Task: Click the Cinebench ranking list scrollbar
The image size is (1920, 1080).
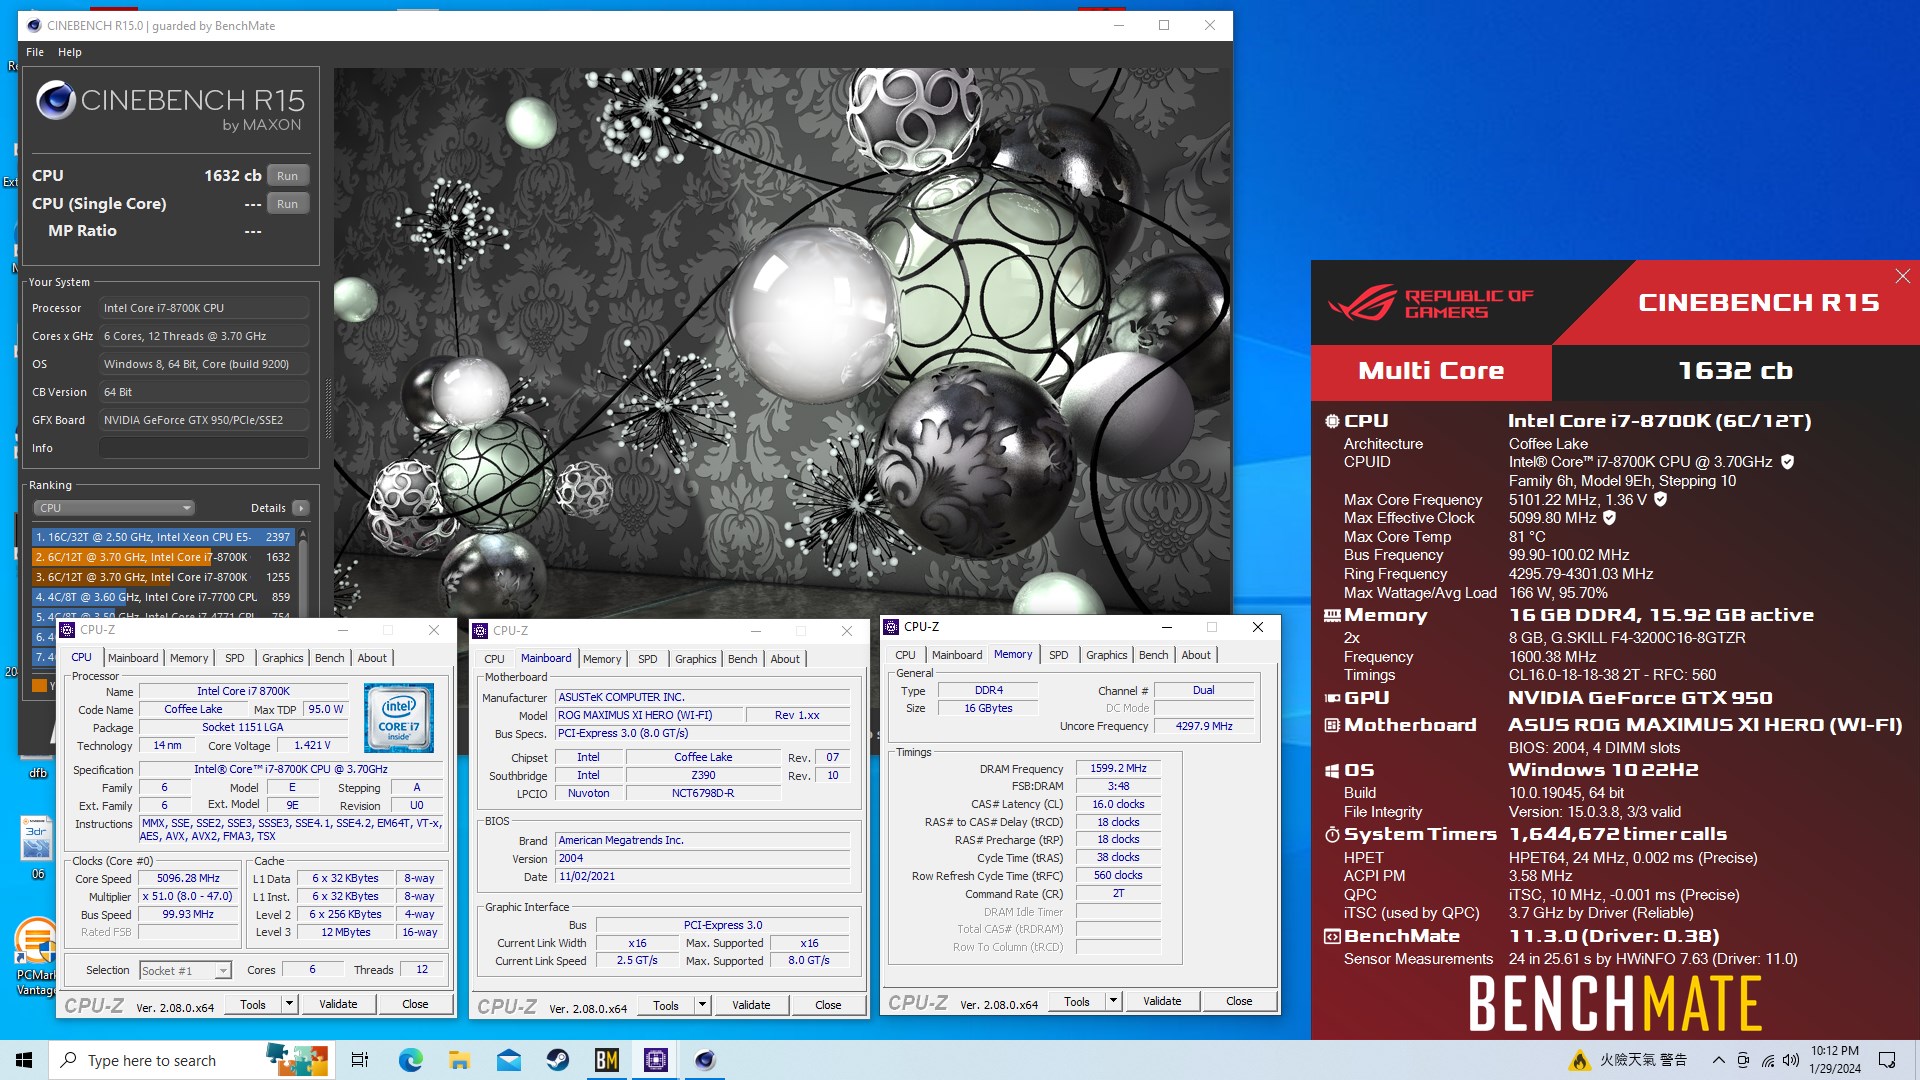Action: pyautogui.click(x=302, y=580)
